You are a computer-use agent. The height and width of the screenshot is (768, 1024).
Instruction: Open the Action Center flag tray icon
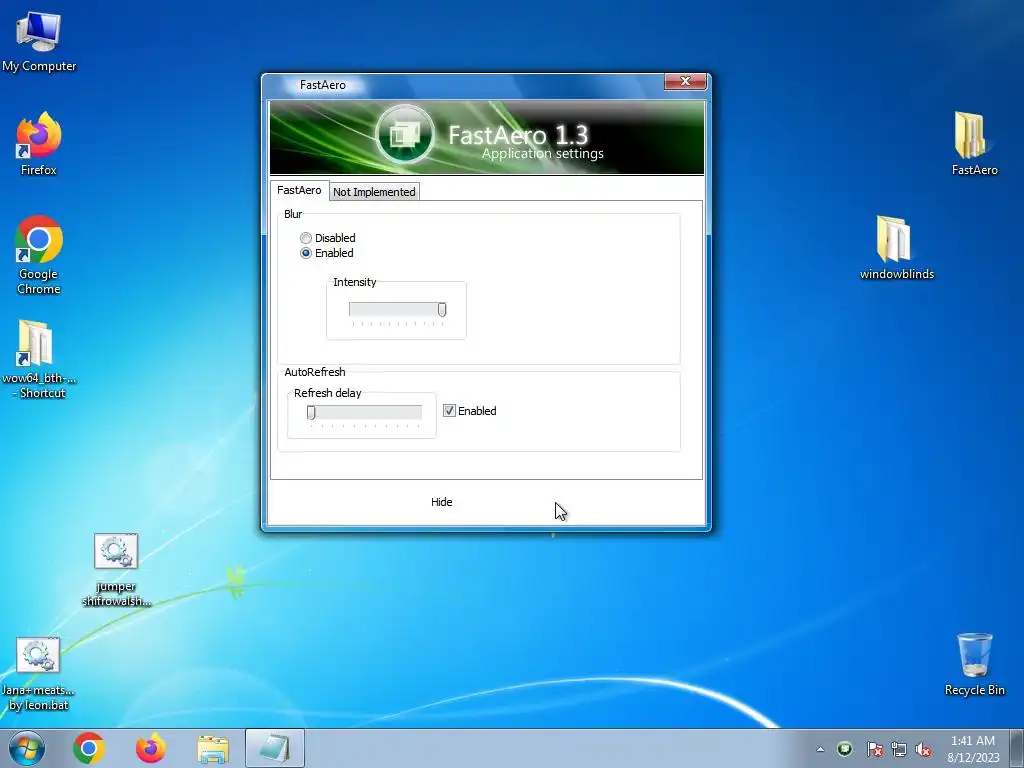coord(874,749)
